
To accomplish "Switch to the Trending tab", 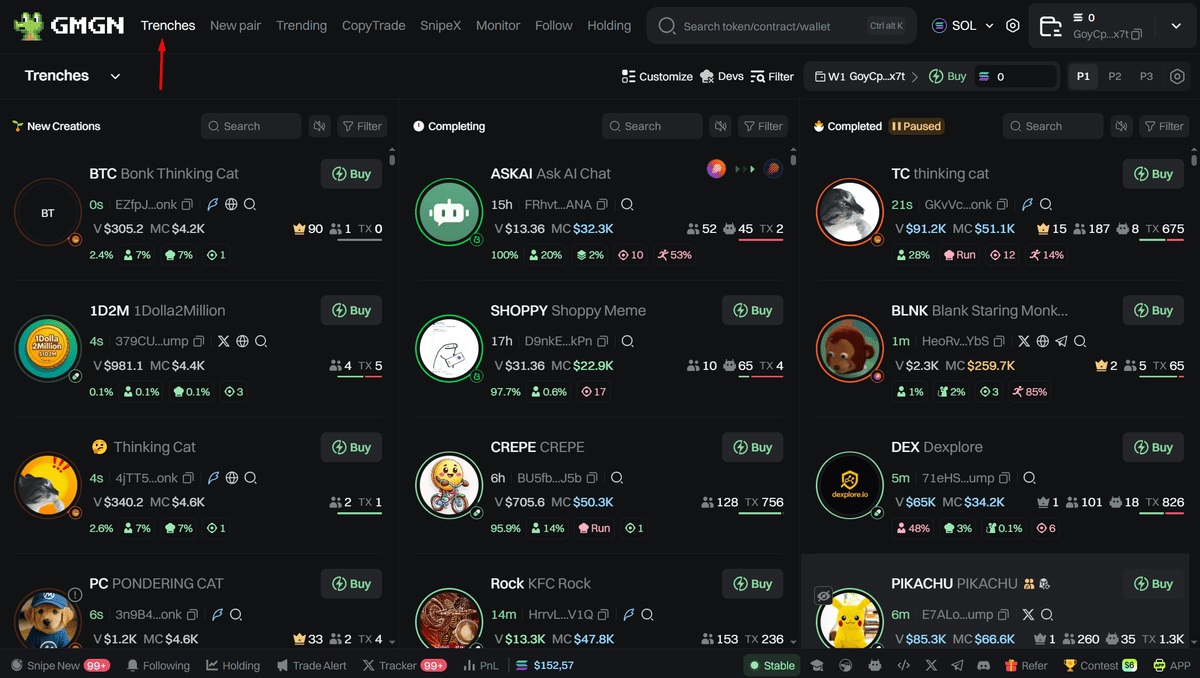I will pyautogui.click(x=301, y=25).
